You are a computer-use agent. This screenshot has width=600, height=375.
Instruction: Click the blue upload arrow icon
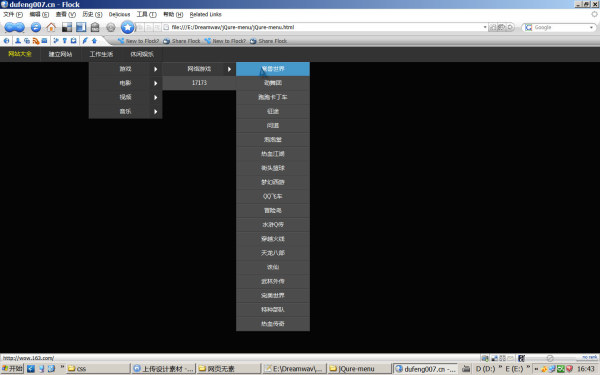coord(94,41)
